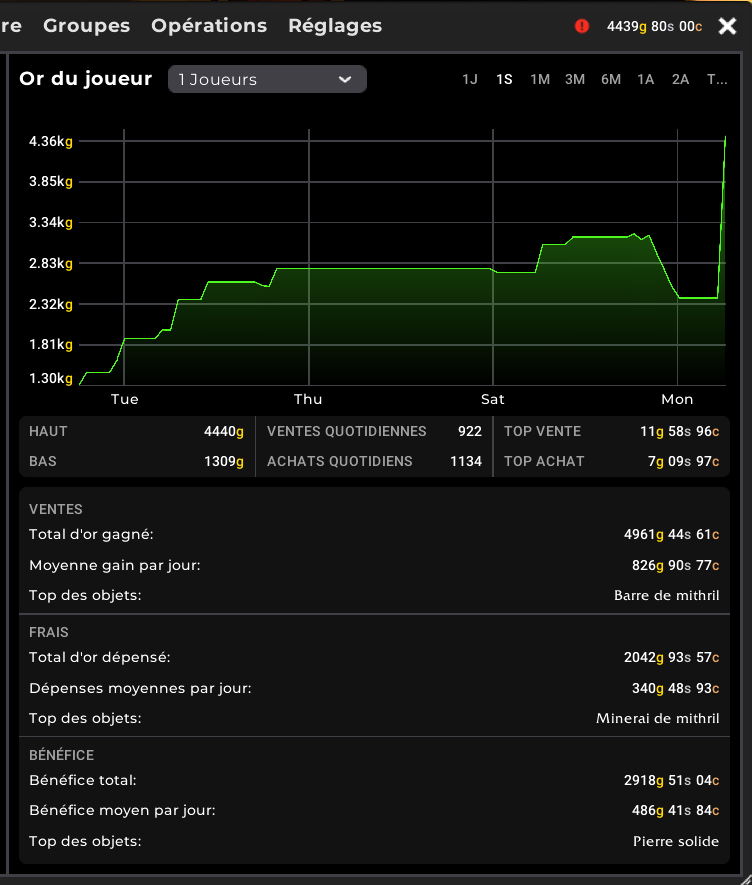Click the Thu axis label on the chart
752x885 pixels.
[x=308, y=400]
